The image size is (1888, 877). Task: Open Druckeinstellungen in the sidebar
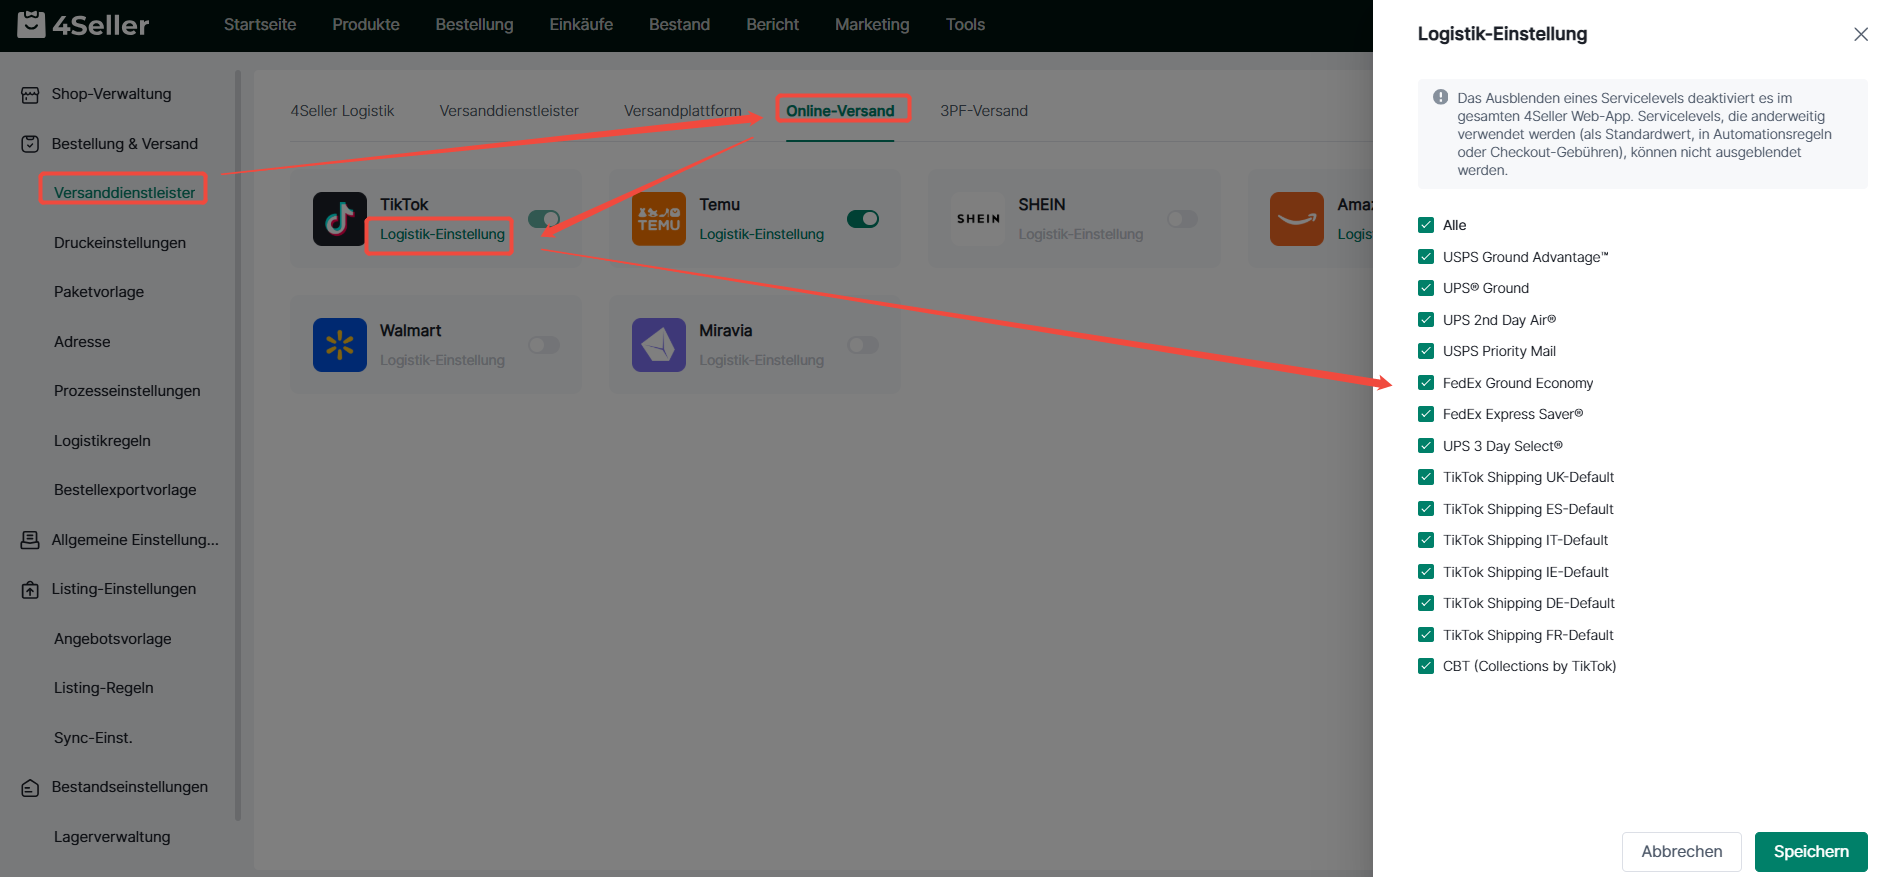point(120,243)
